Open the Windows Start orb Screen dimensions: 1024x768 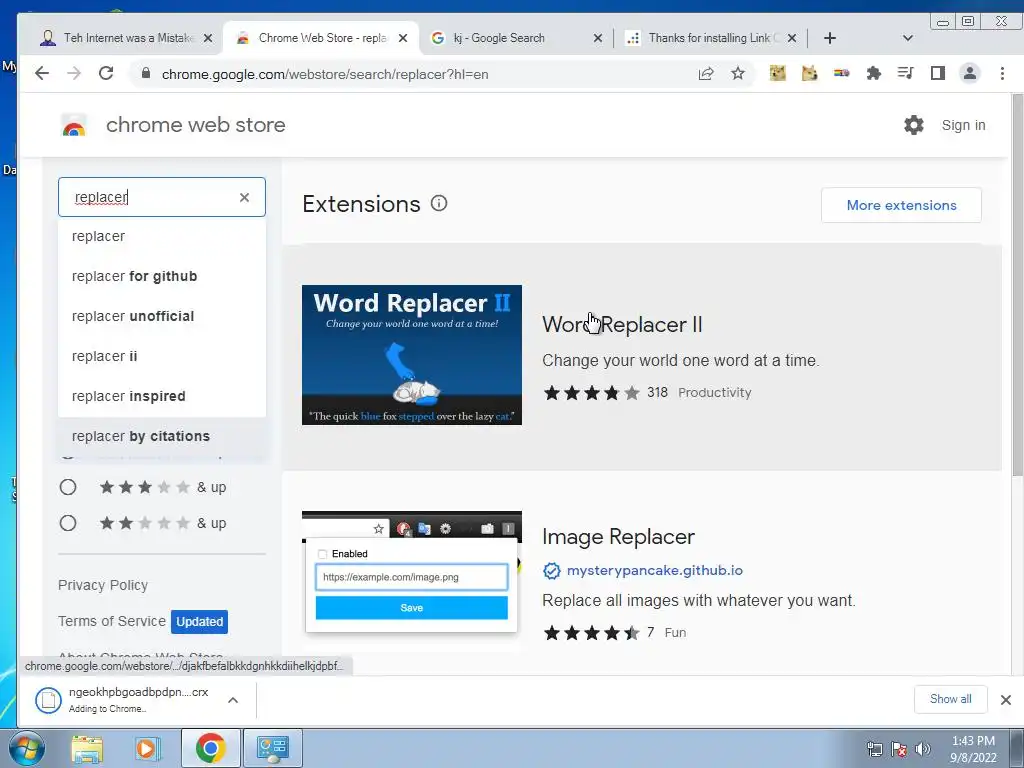coord(26,748)
